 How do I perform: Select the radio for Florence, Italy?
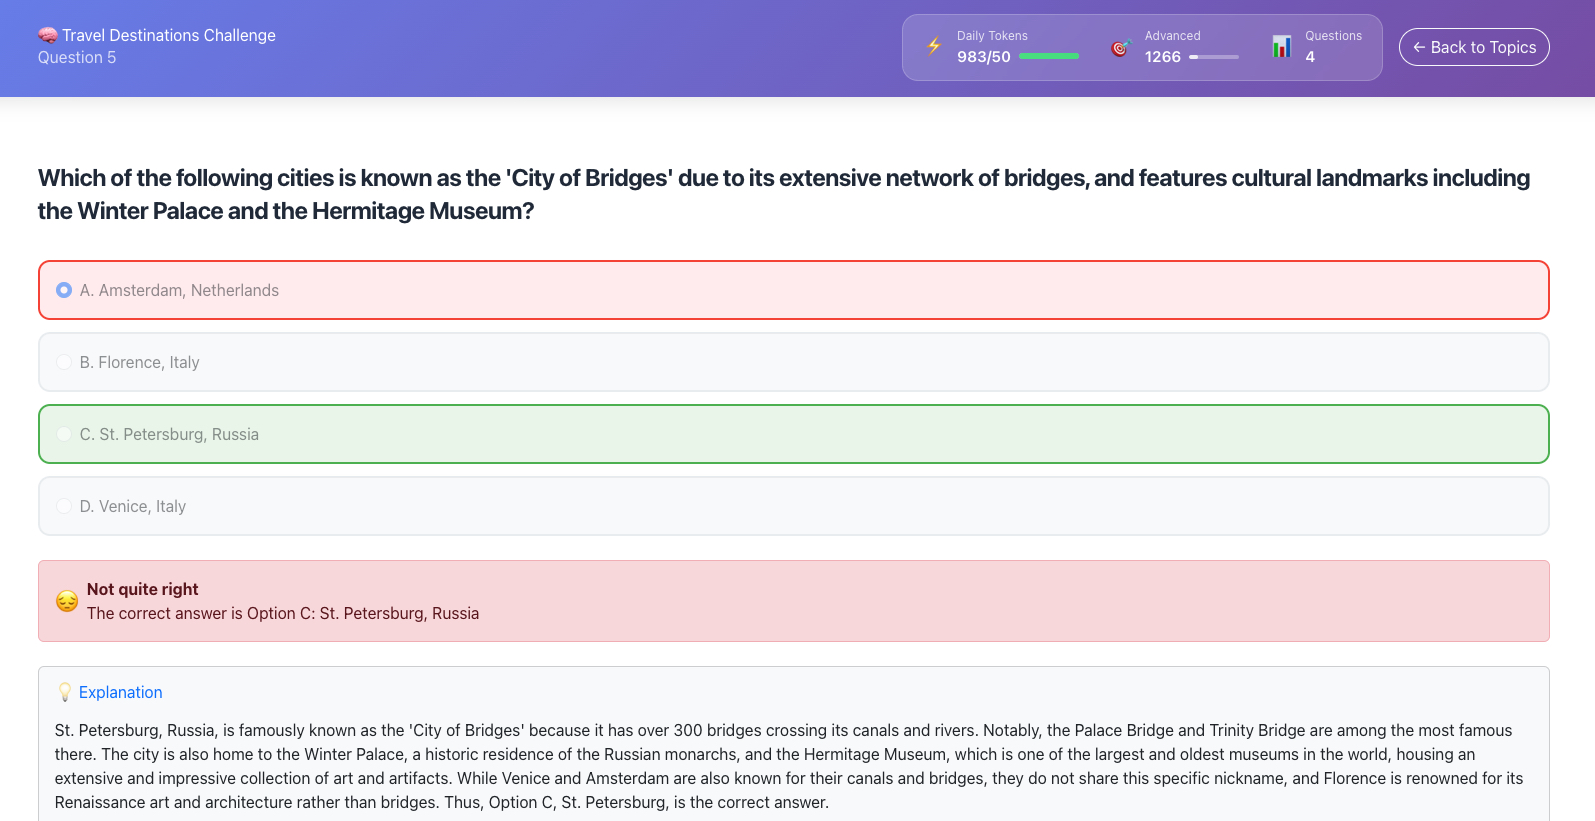coord(64,362)
